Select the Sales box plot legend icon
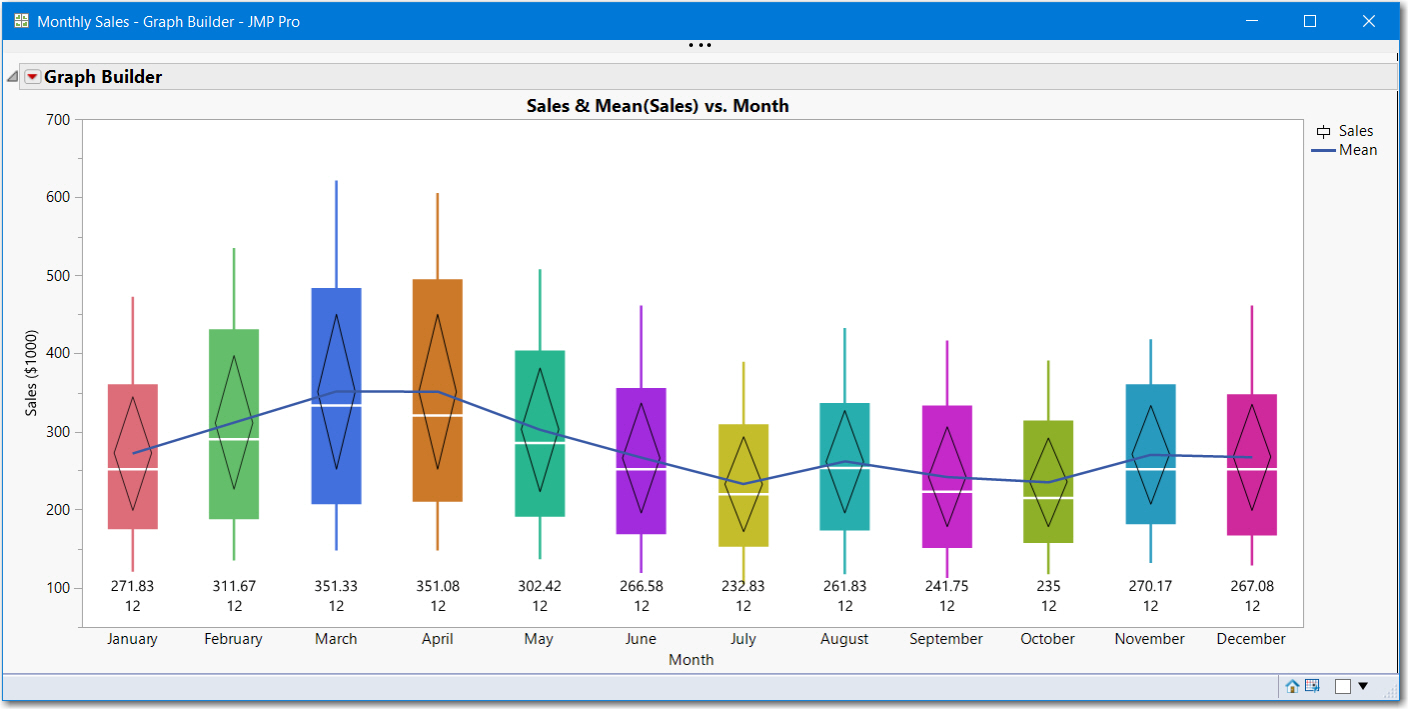 coord(1323,131)
